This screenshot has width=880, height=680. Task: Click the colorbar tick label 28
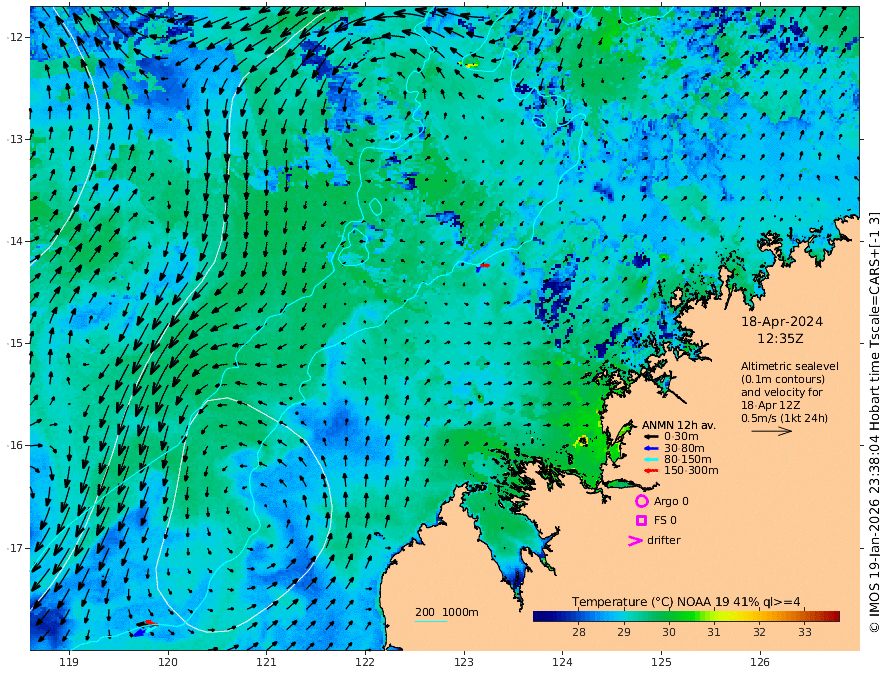[x=579, y=632]
